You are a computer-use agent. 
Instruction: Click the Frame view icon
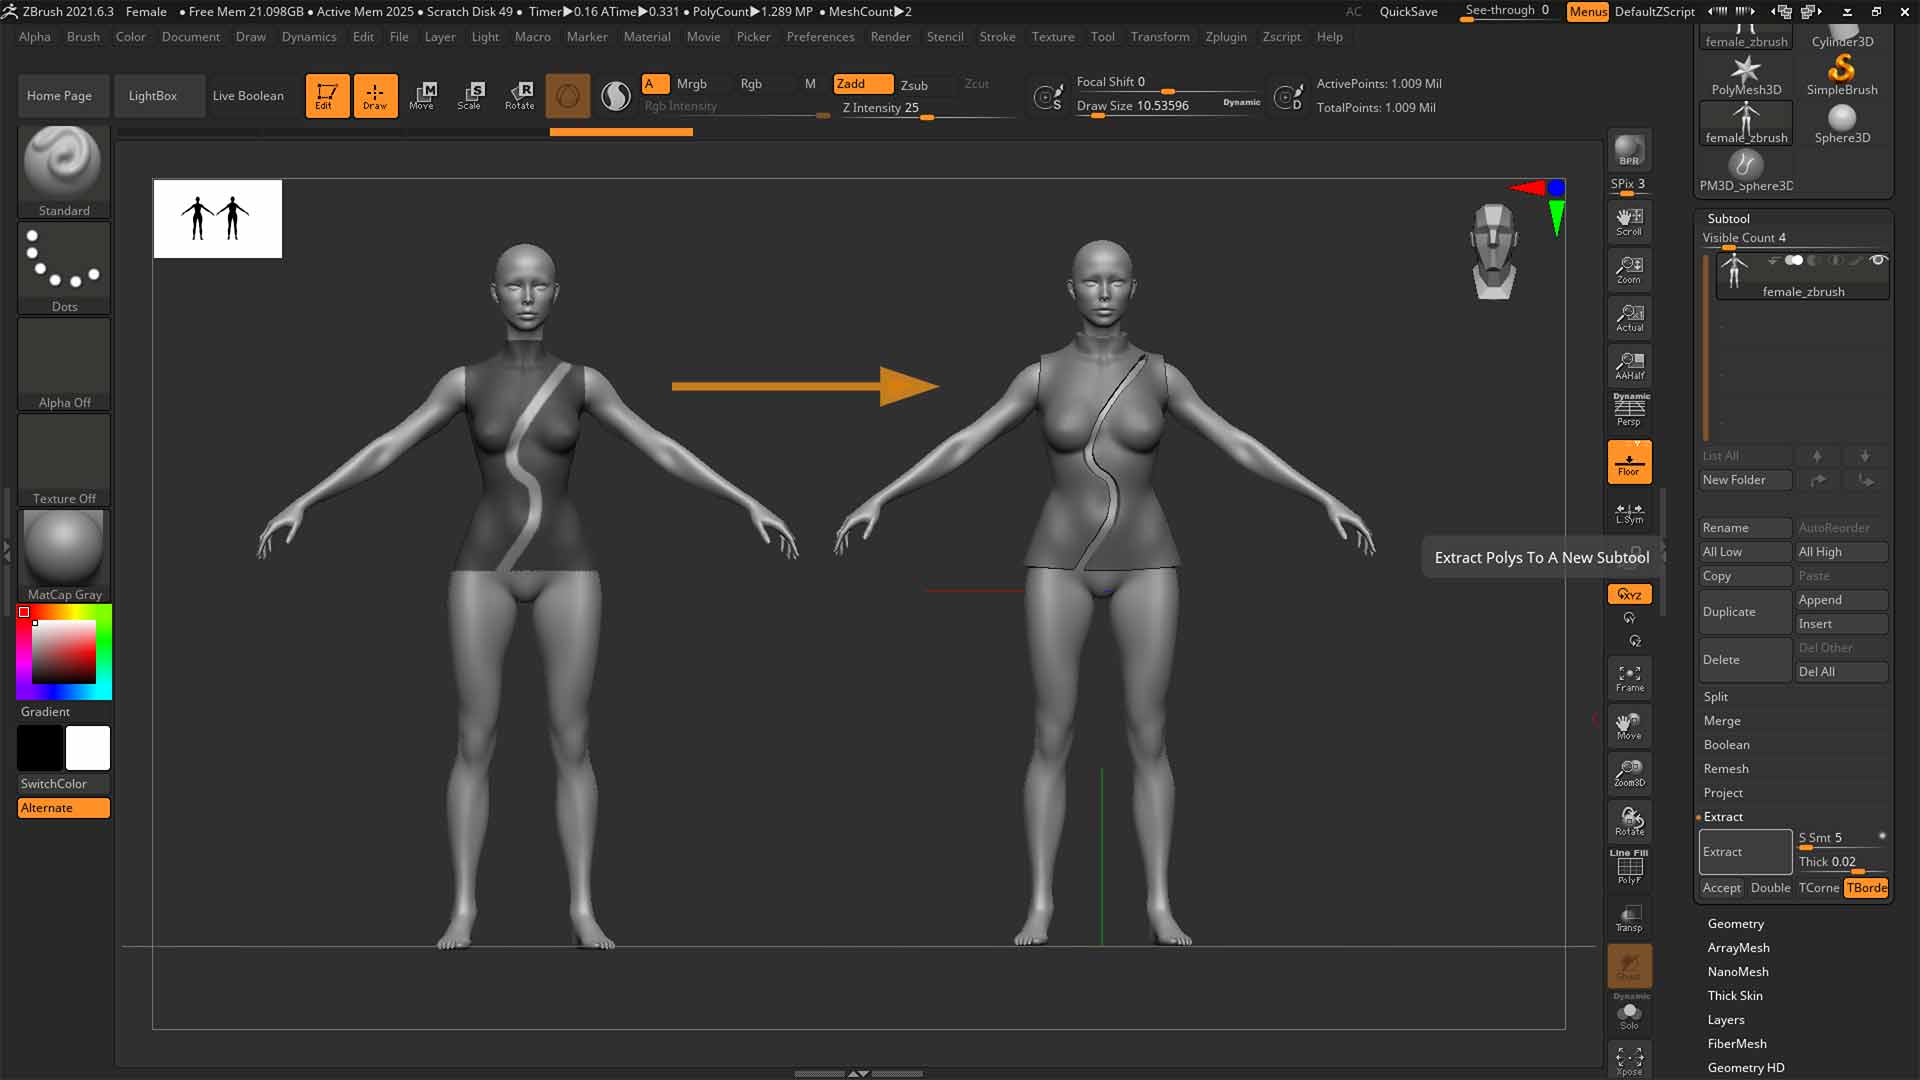click(x=1629, y=678)
